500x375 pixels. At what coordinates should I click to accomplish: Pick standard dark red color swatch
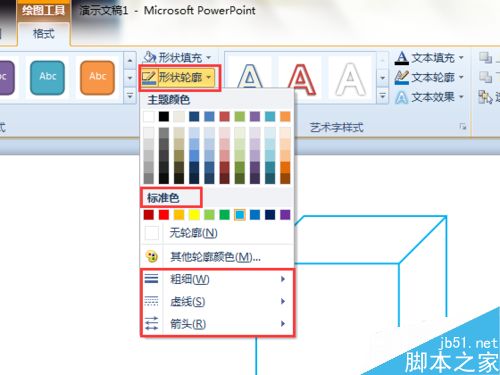[x=149, y=215]
